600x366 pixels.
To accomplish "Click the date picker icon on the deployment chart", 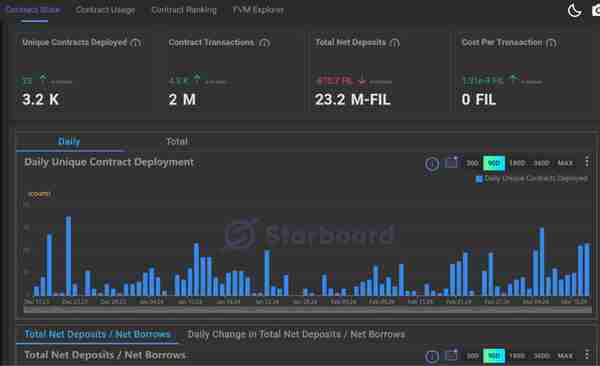I will coord(452,162).
